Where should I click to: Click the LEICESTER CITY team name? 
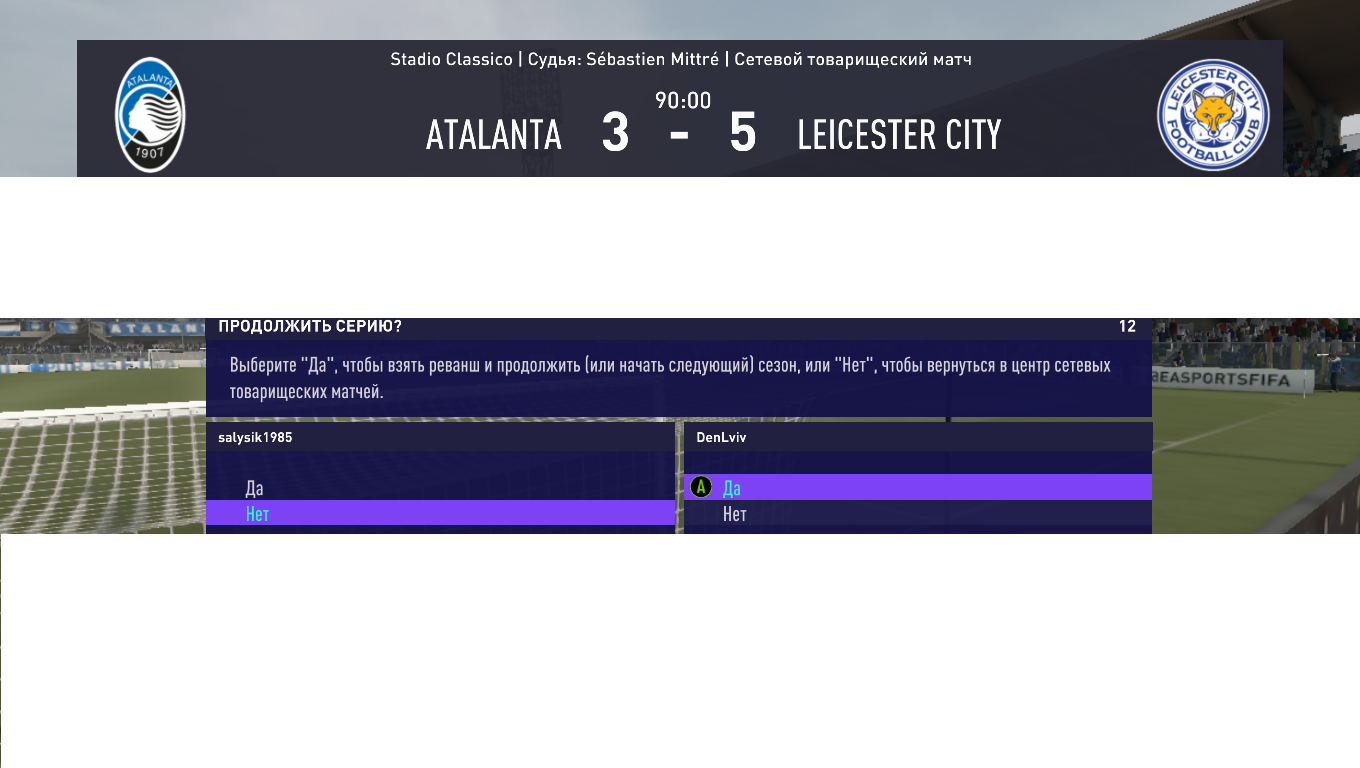click(899, 135)
